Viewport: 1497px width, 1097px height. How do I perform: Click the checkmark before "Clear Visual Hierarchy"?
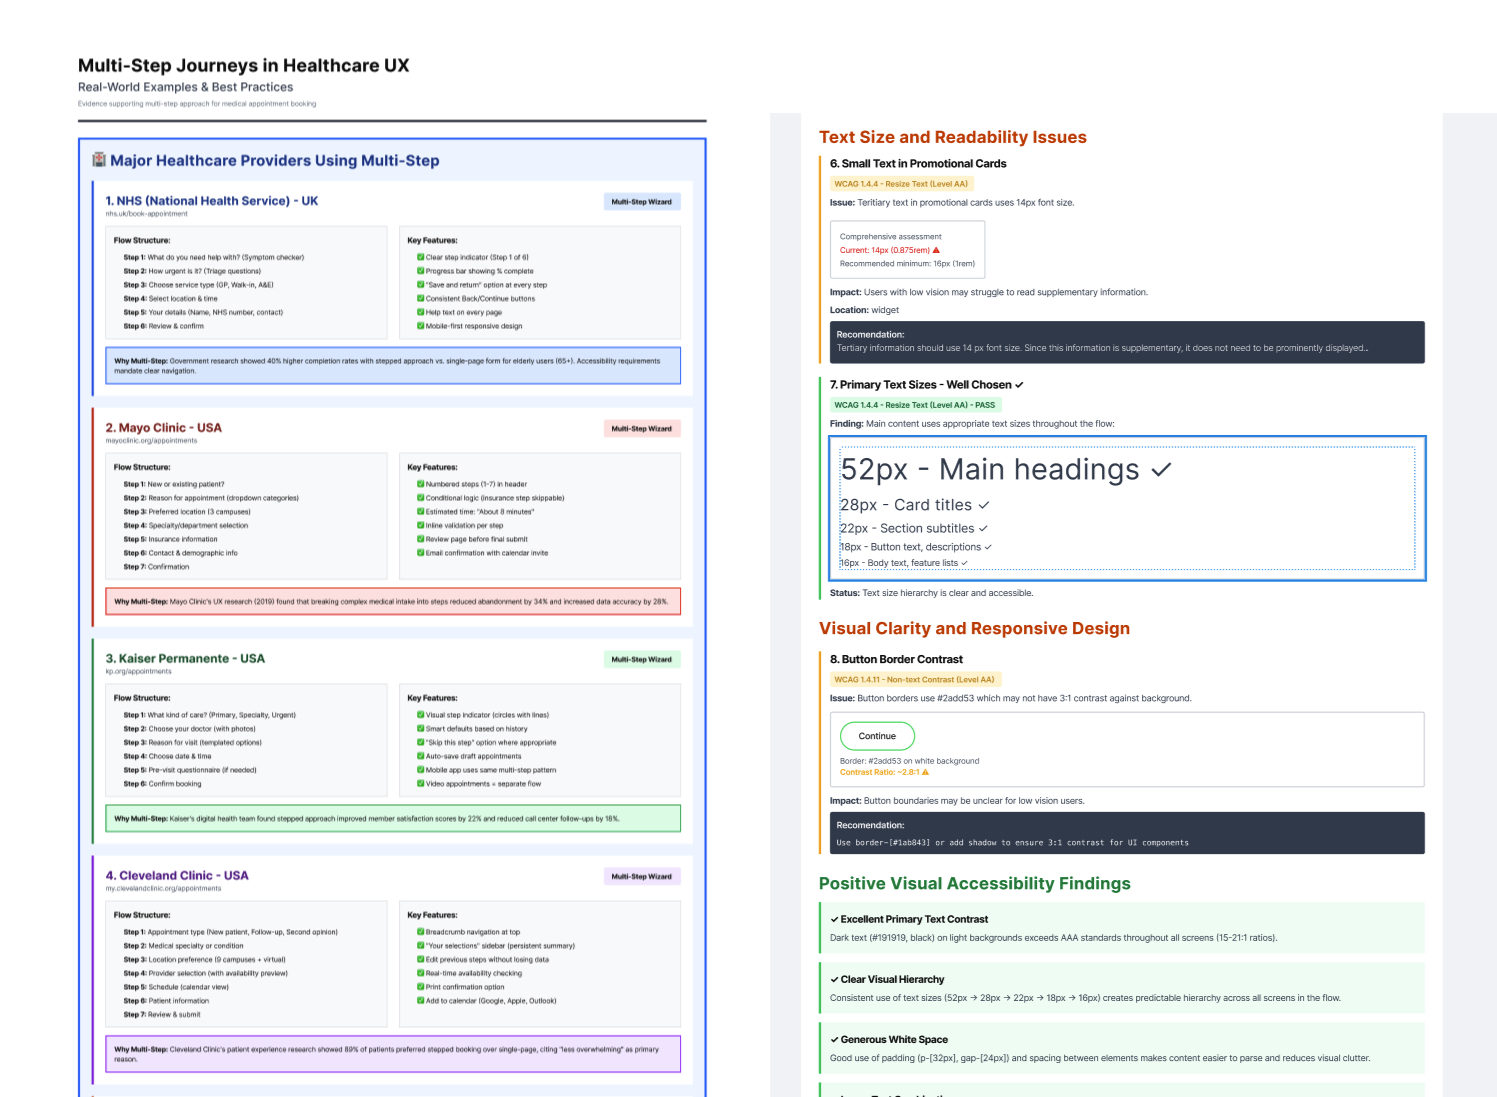[834, 979]
